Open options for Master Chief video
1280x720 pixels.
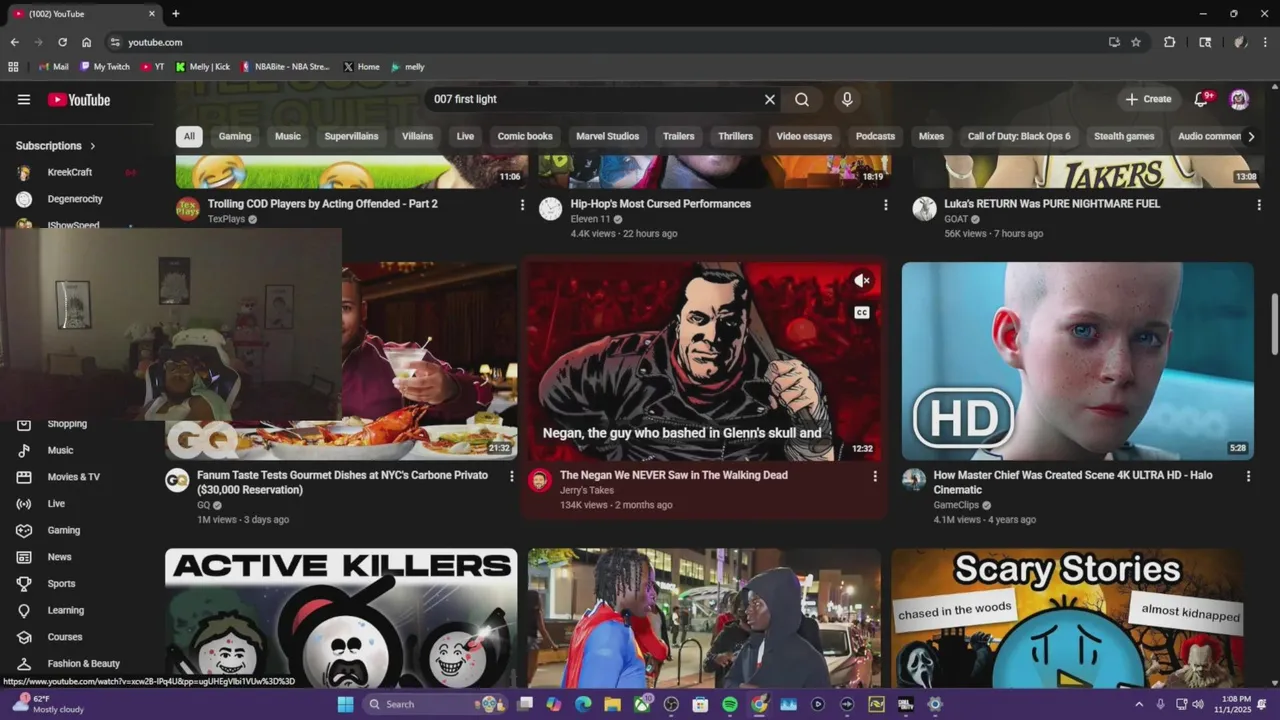(1248, 477)
